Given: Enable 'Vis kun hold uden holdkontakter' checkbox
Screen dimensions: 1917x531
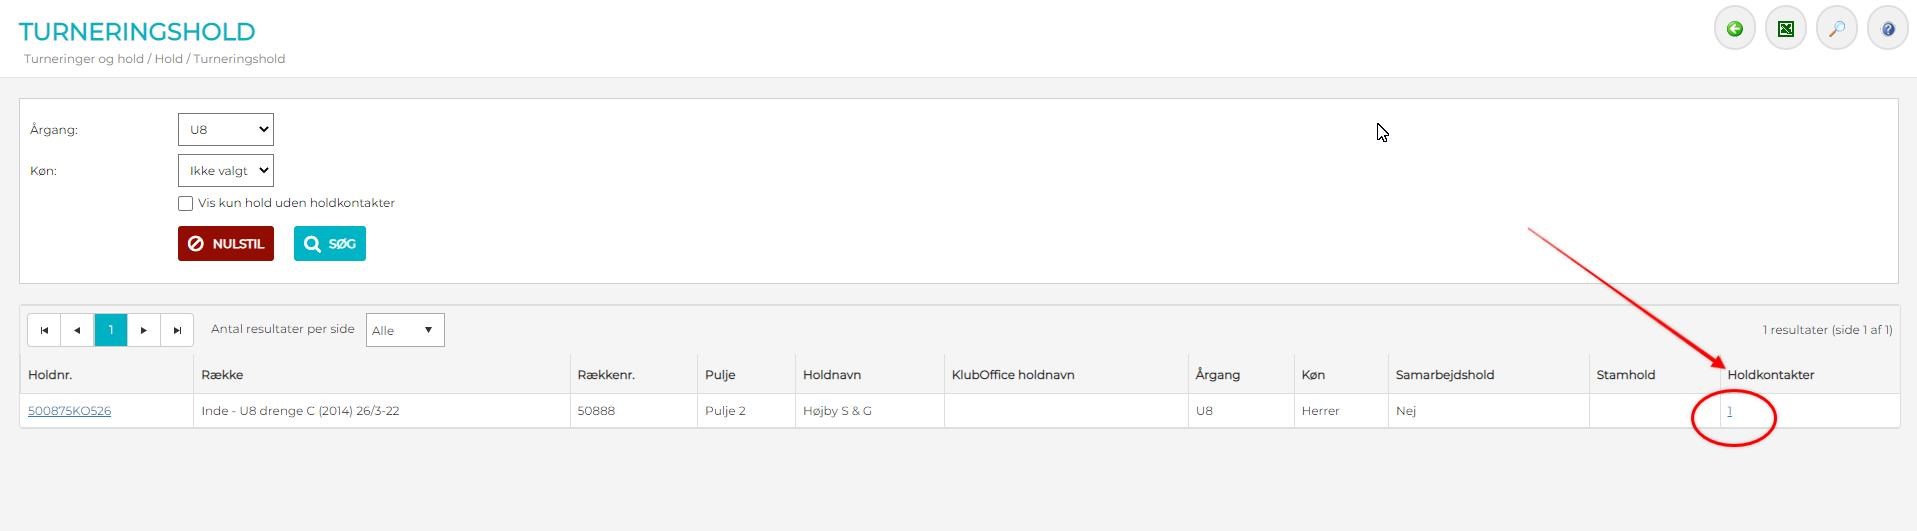Looking at the screenshot, I should (185, 203).
